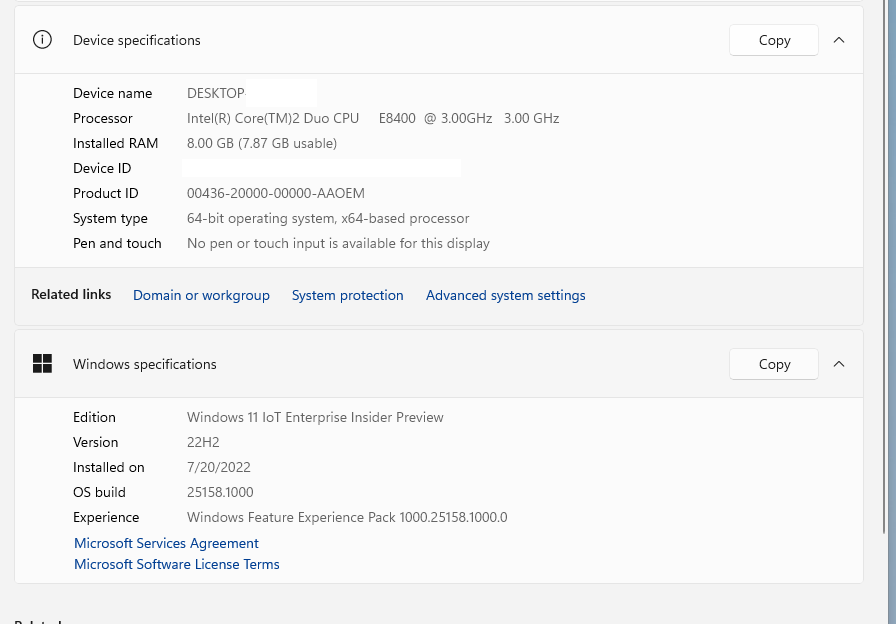
Task: Open the Domain or workgroup link
Action: (201, 295)
